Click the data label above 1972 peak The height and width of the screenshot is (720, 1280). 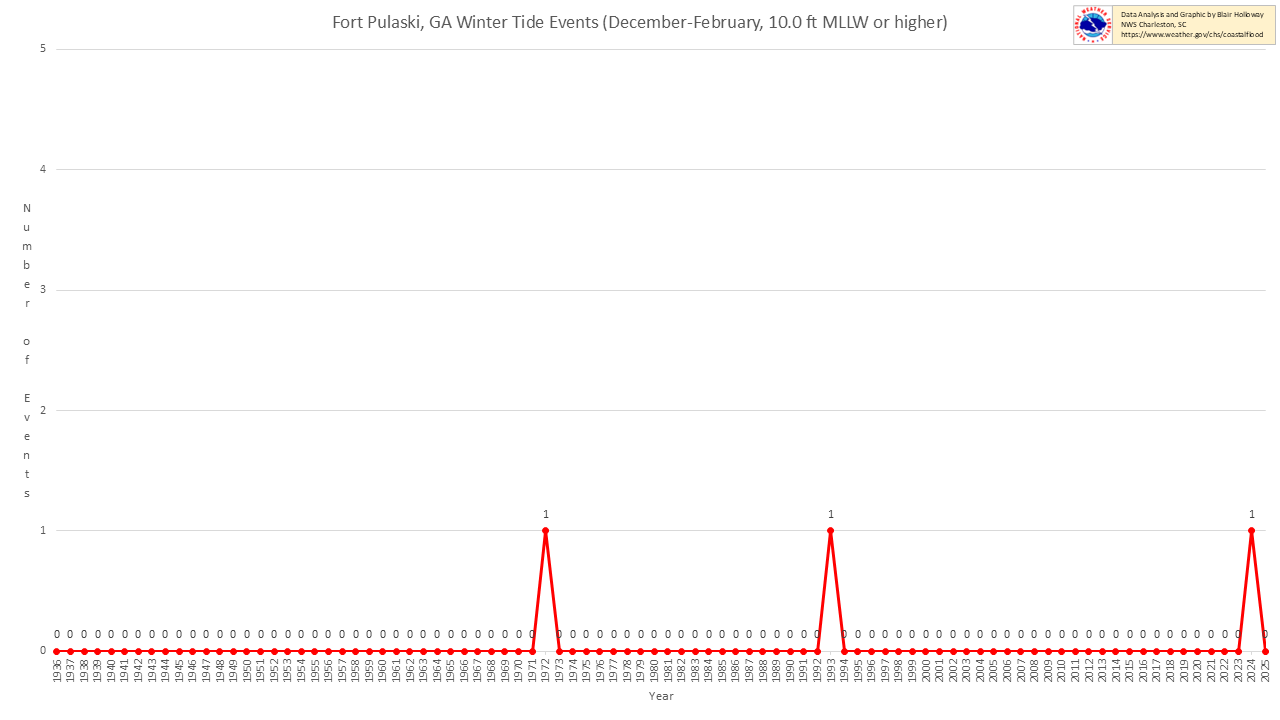pyautogui.click(x=545, y=514)
